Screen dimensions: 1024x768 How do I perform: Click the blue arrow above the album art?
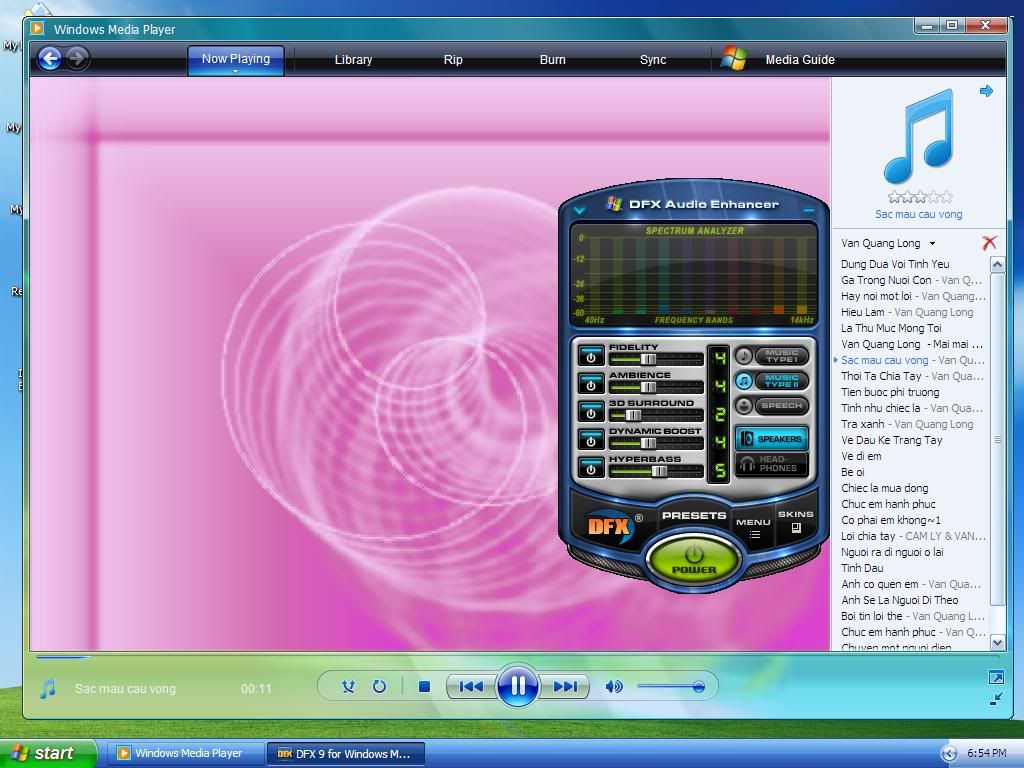(x=986, y=91)
